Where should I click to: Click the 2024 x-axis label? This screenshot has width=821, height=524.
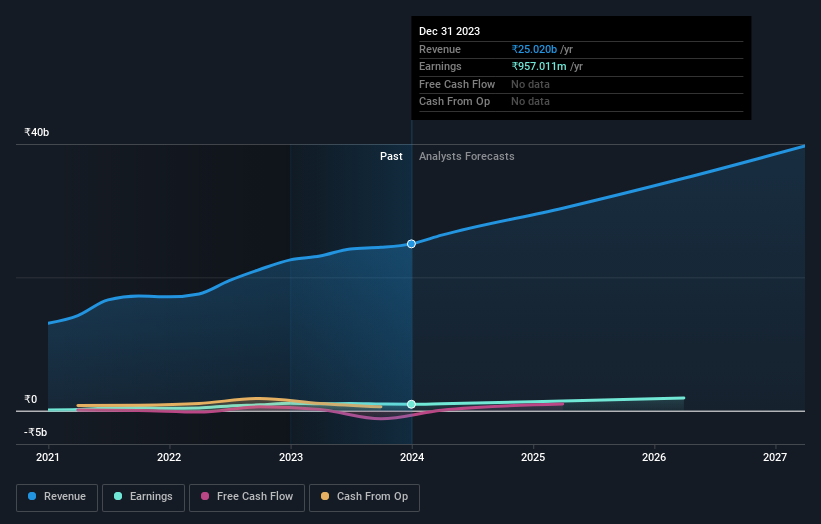[x=412, y=458]
